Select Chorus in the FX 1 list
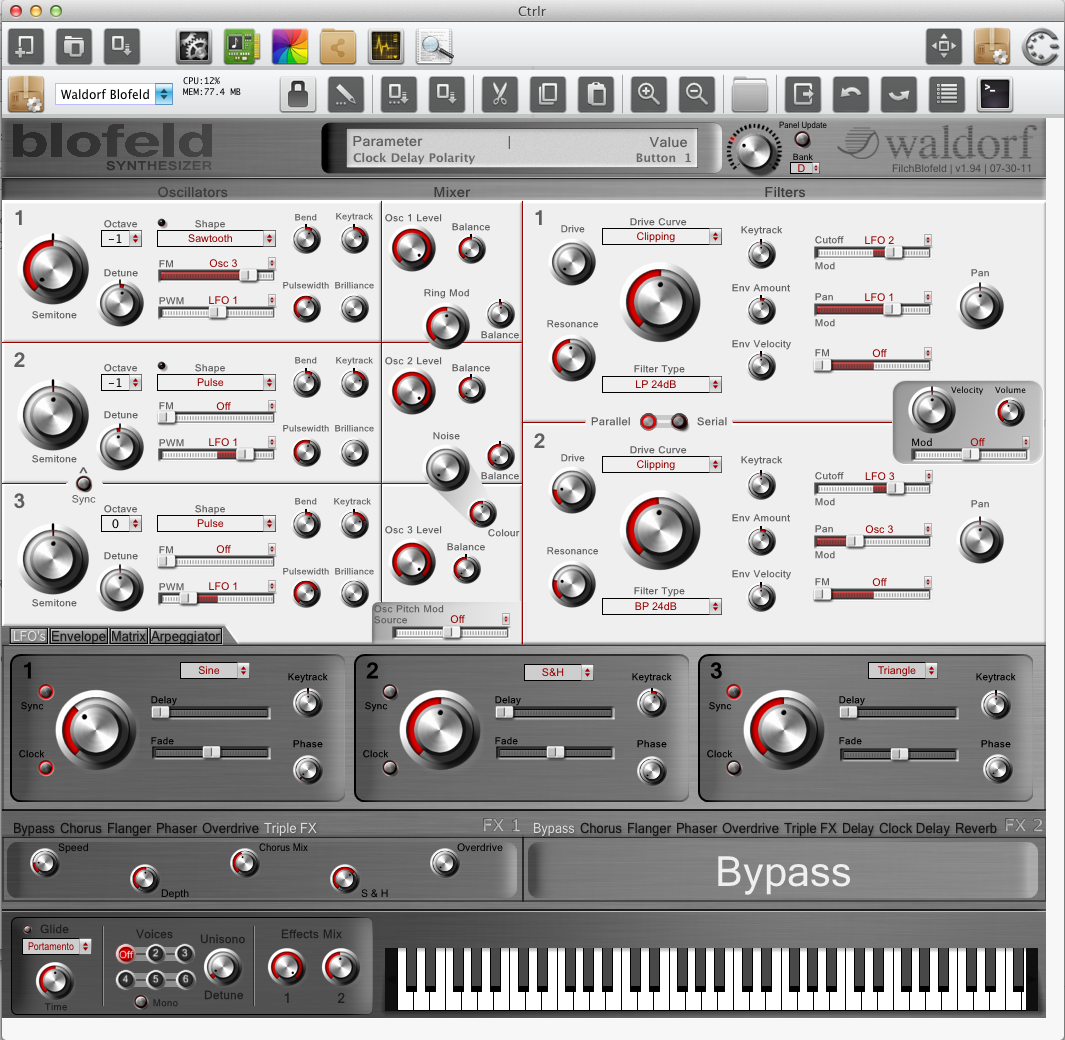The height and width of the screenshot is (1040, 1065). tap(80, 829)
